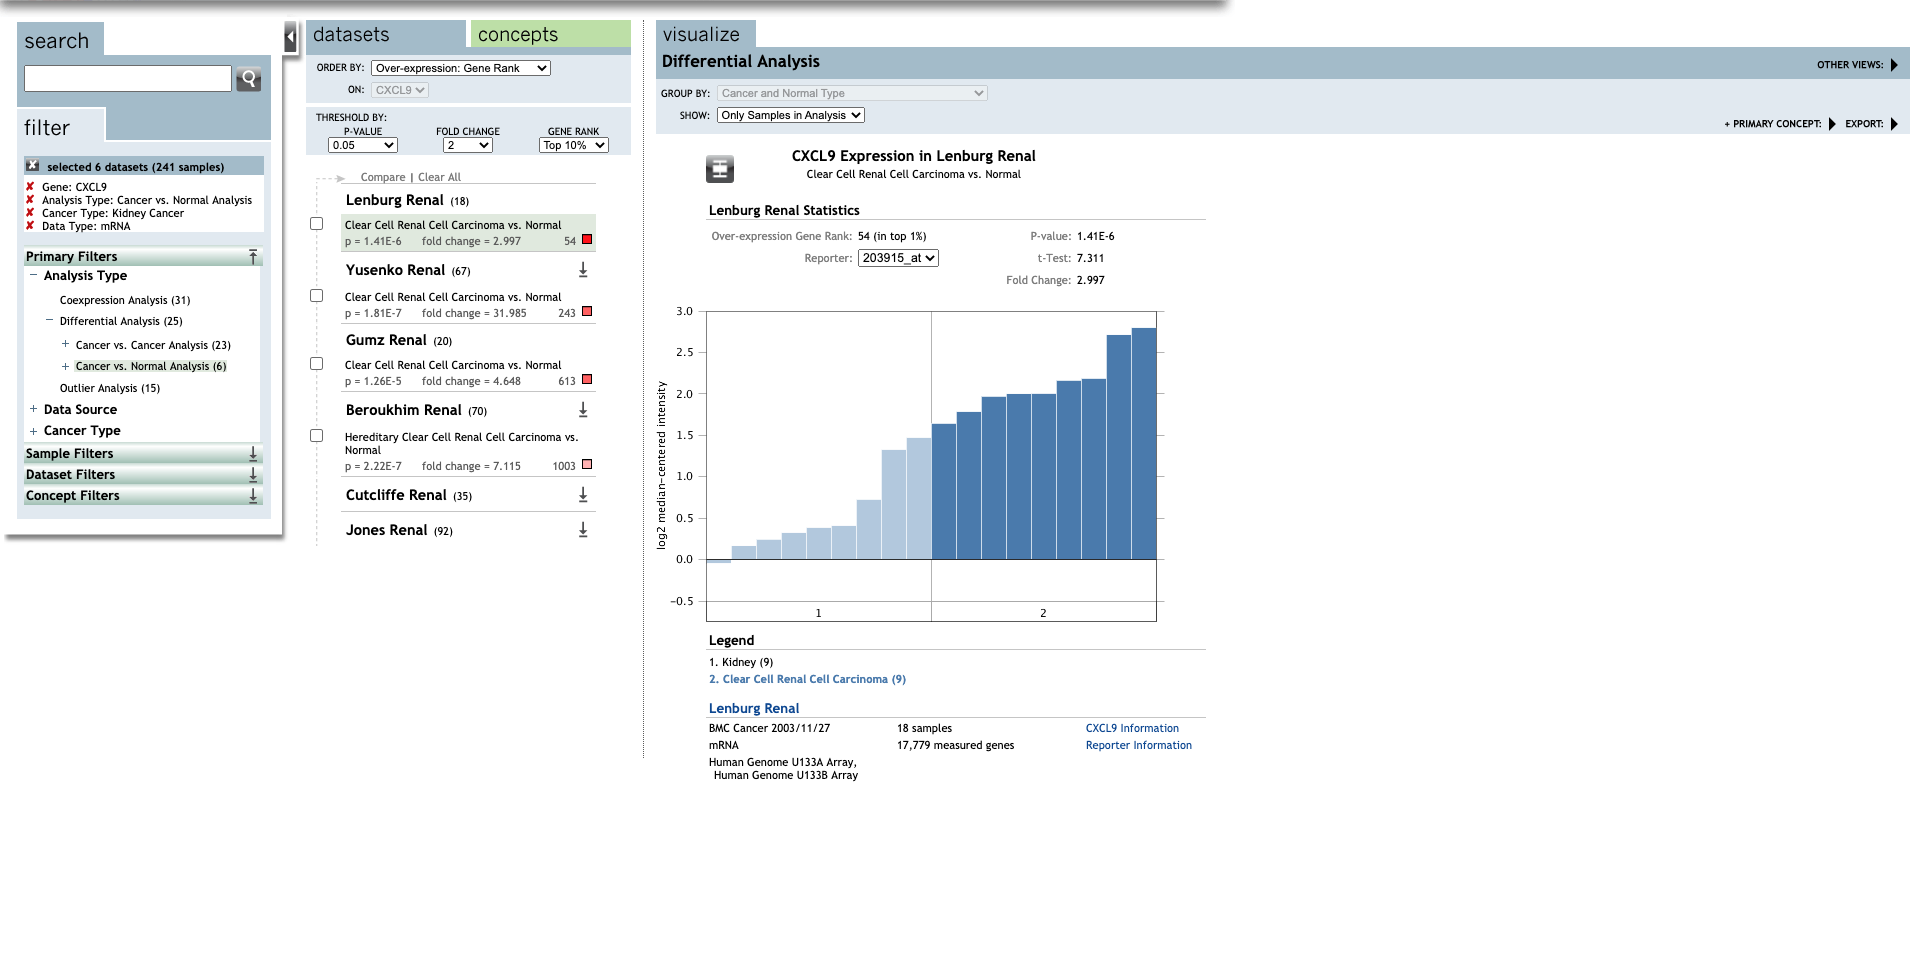Open the Show samples dropdown
Viewport: 1920px width, 965px height.
point(791,115)
